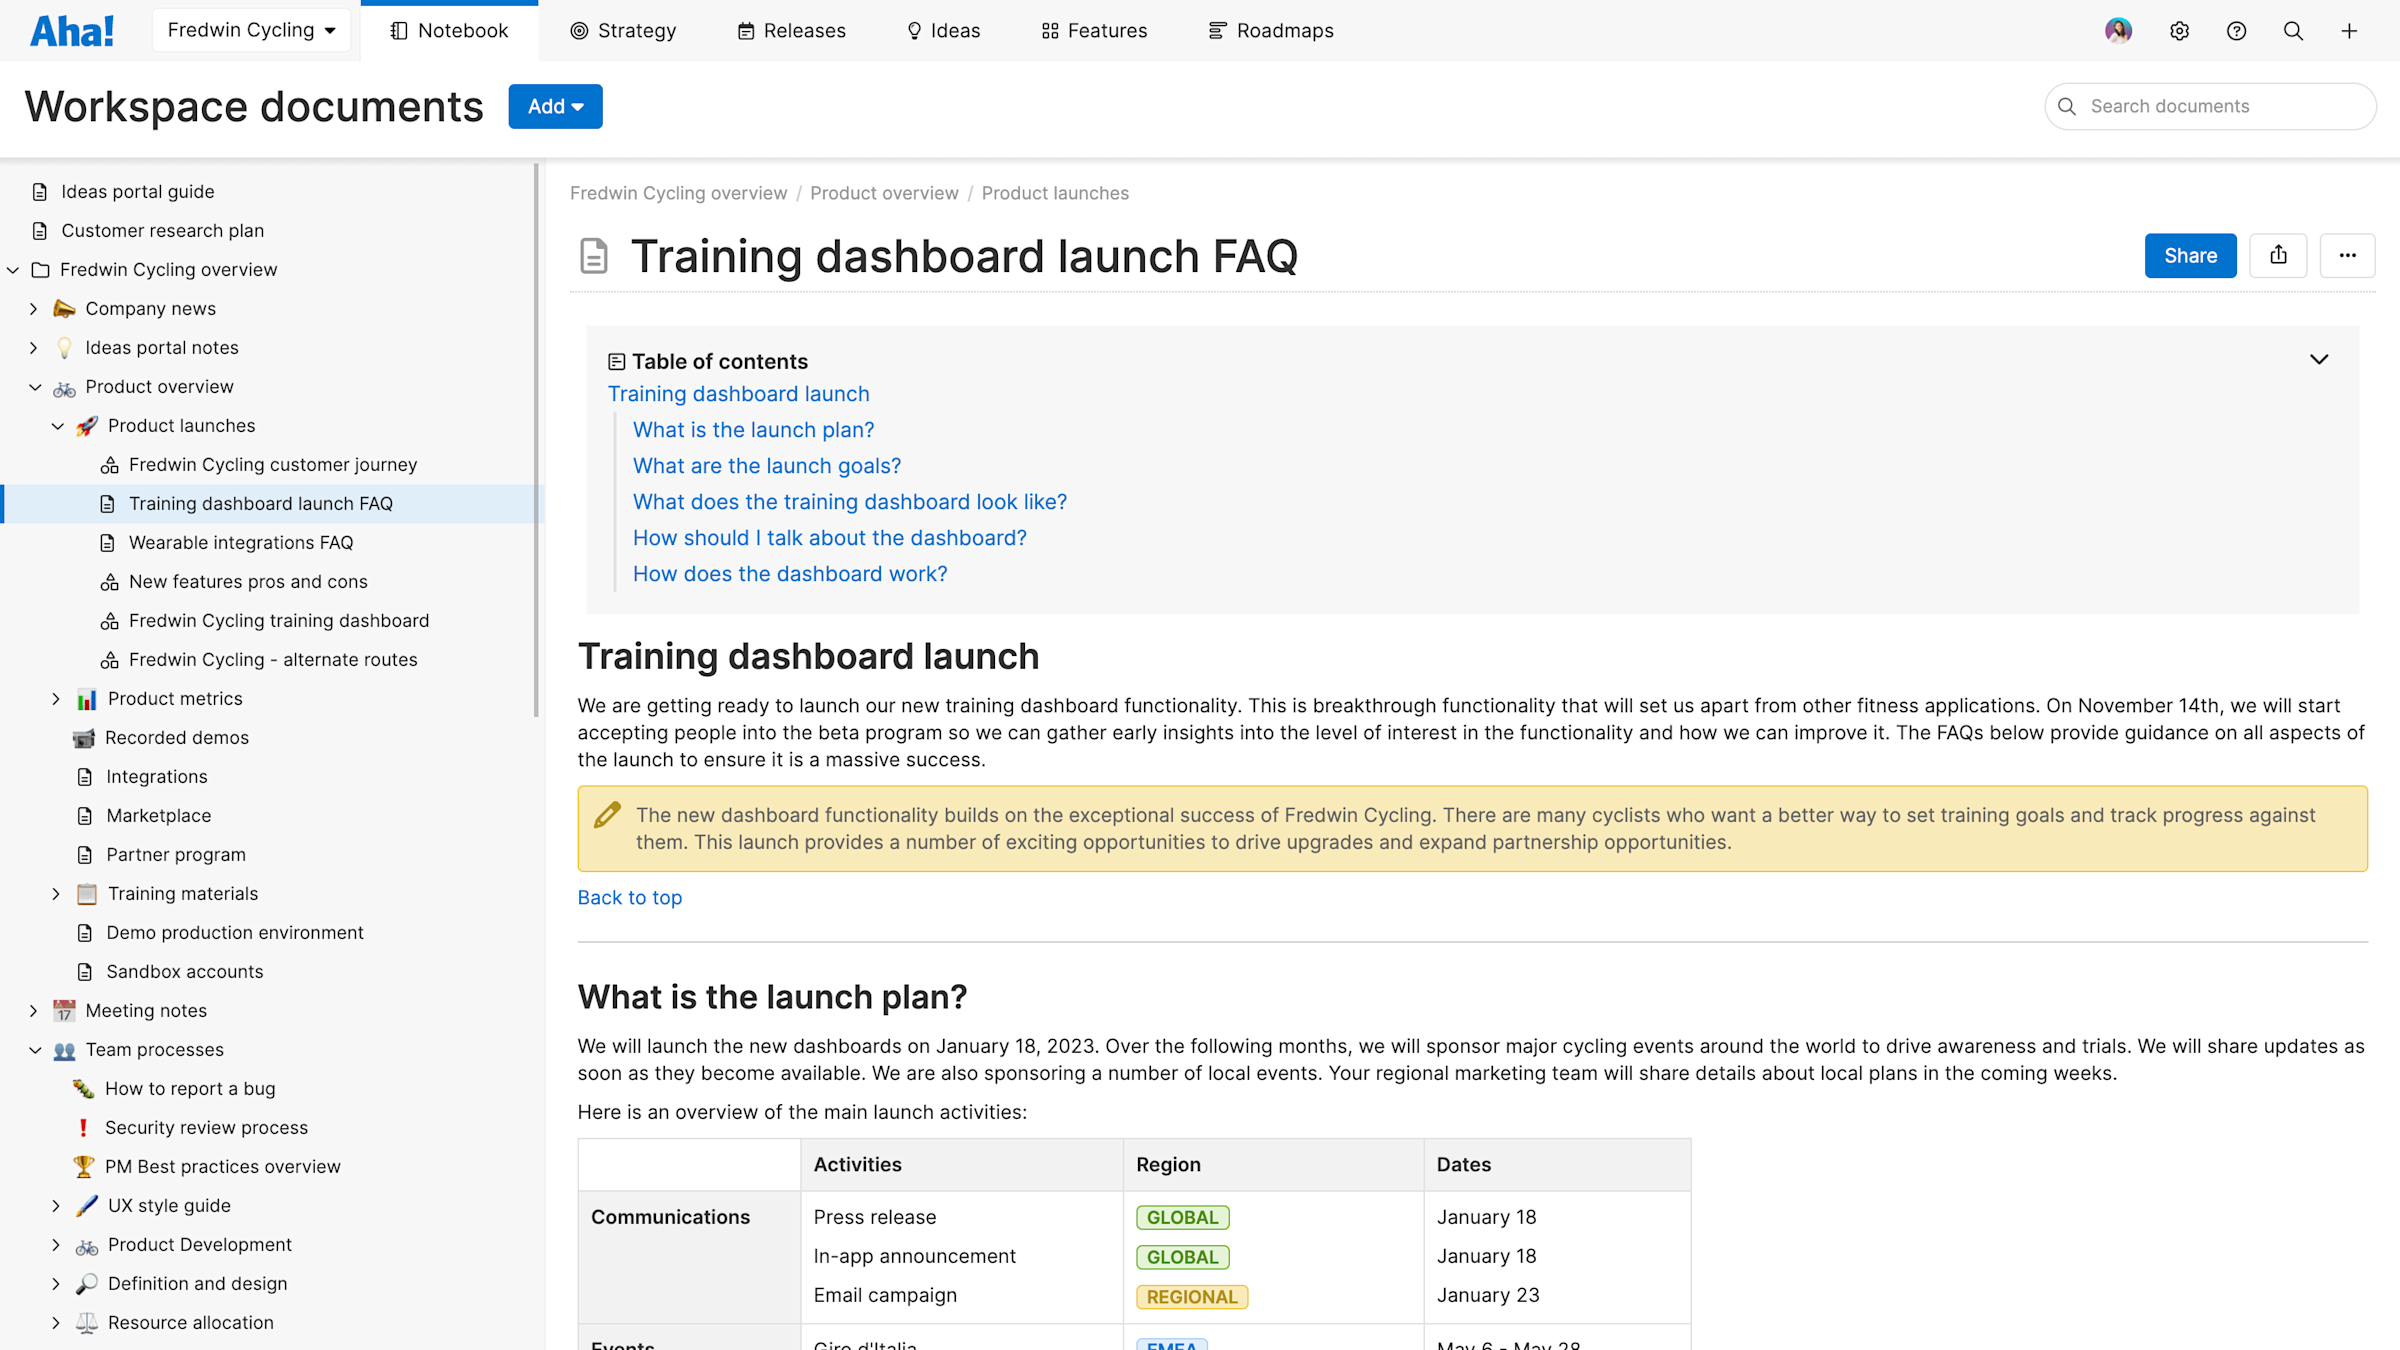Screen dimensions: 2400x1350
Task: Click the help question mark icon
Action: pos(2236,31)
